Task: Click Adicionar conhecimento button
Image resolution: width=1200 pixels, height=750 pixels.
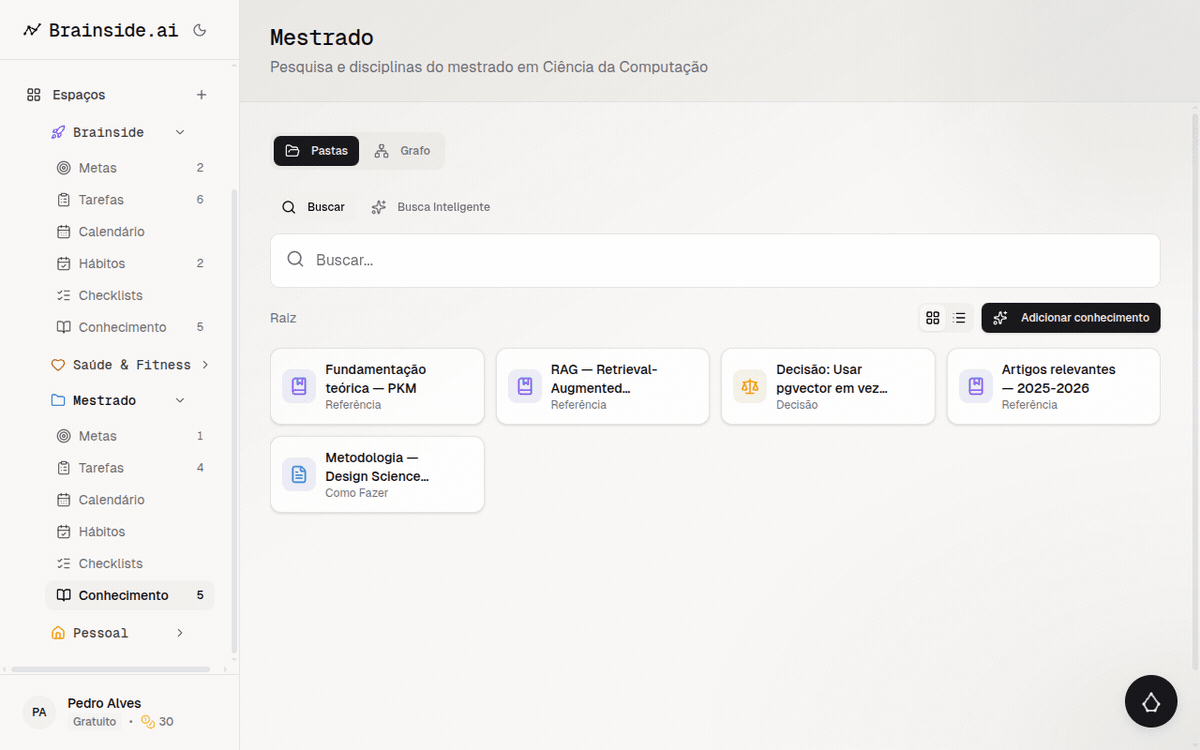Action: (1071, 318)
